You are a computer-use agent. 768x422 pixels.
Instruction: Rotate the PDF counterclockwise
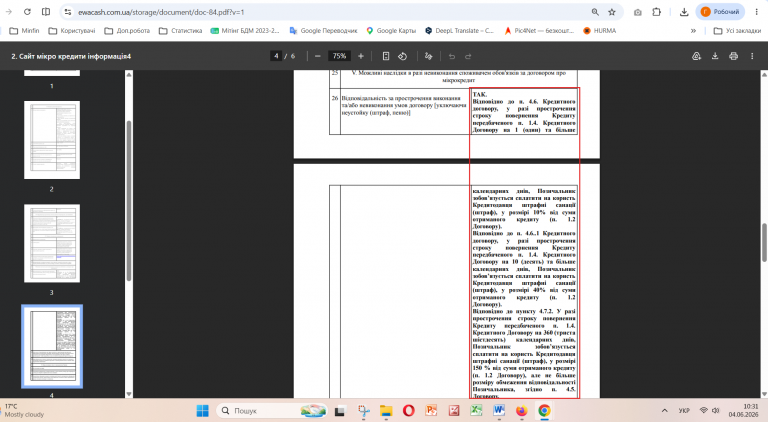tap(403, 56)
